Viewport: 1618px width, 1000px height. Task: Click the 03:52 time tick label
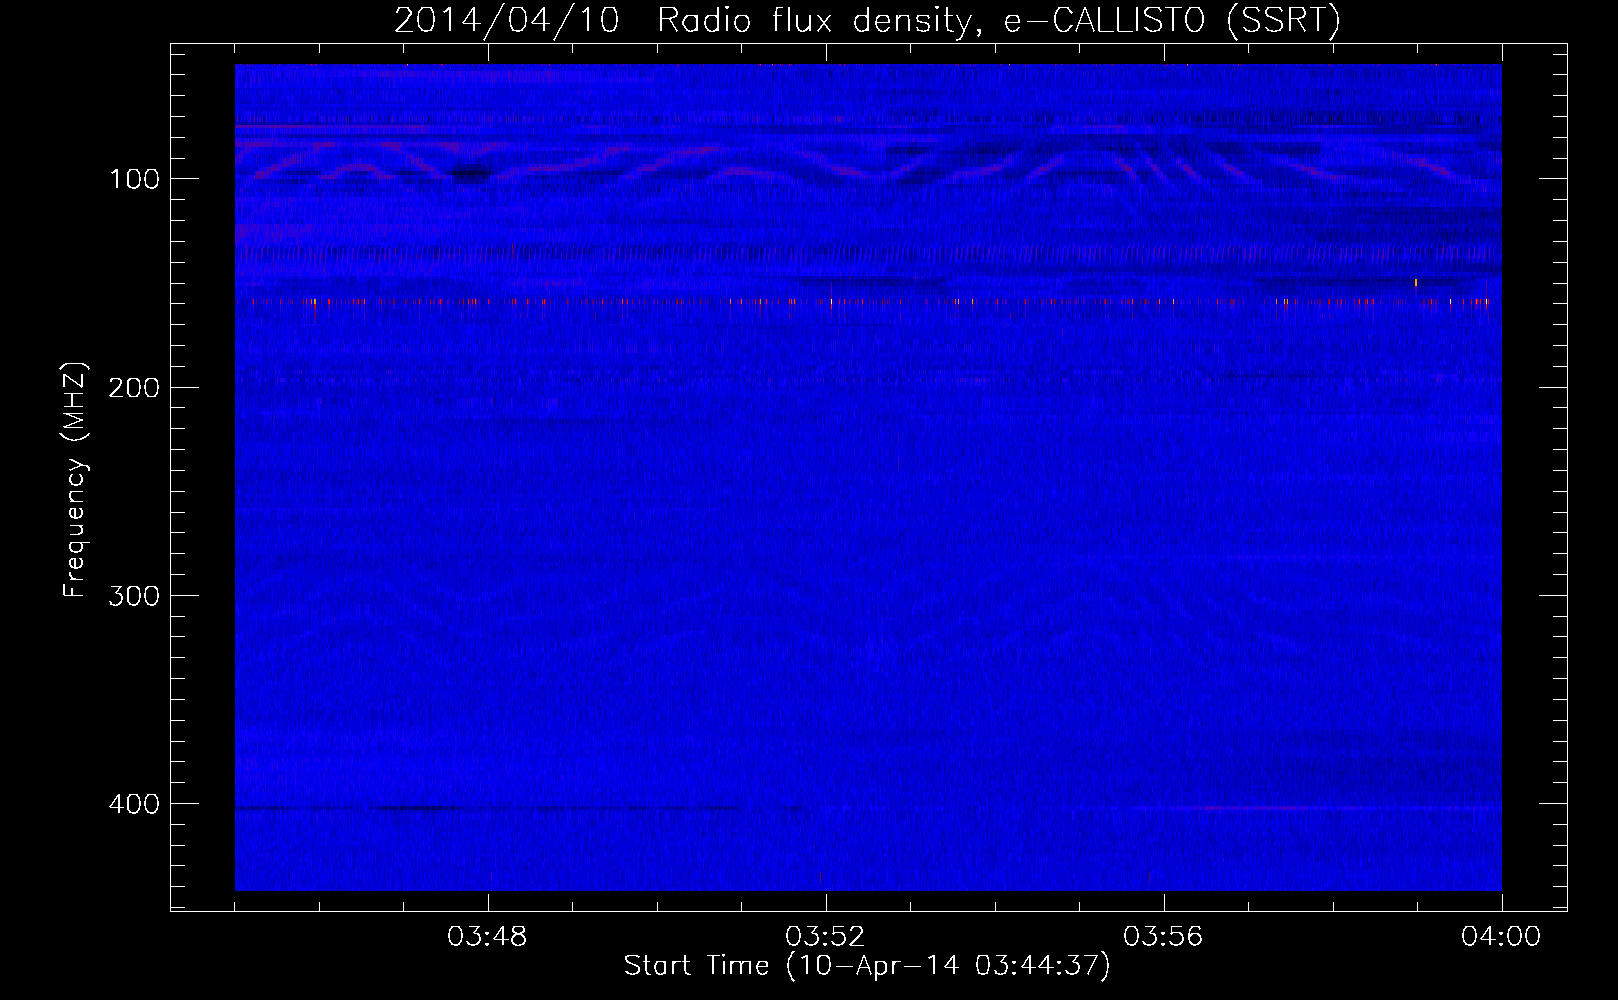click(x=825, y=937)
